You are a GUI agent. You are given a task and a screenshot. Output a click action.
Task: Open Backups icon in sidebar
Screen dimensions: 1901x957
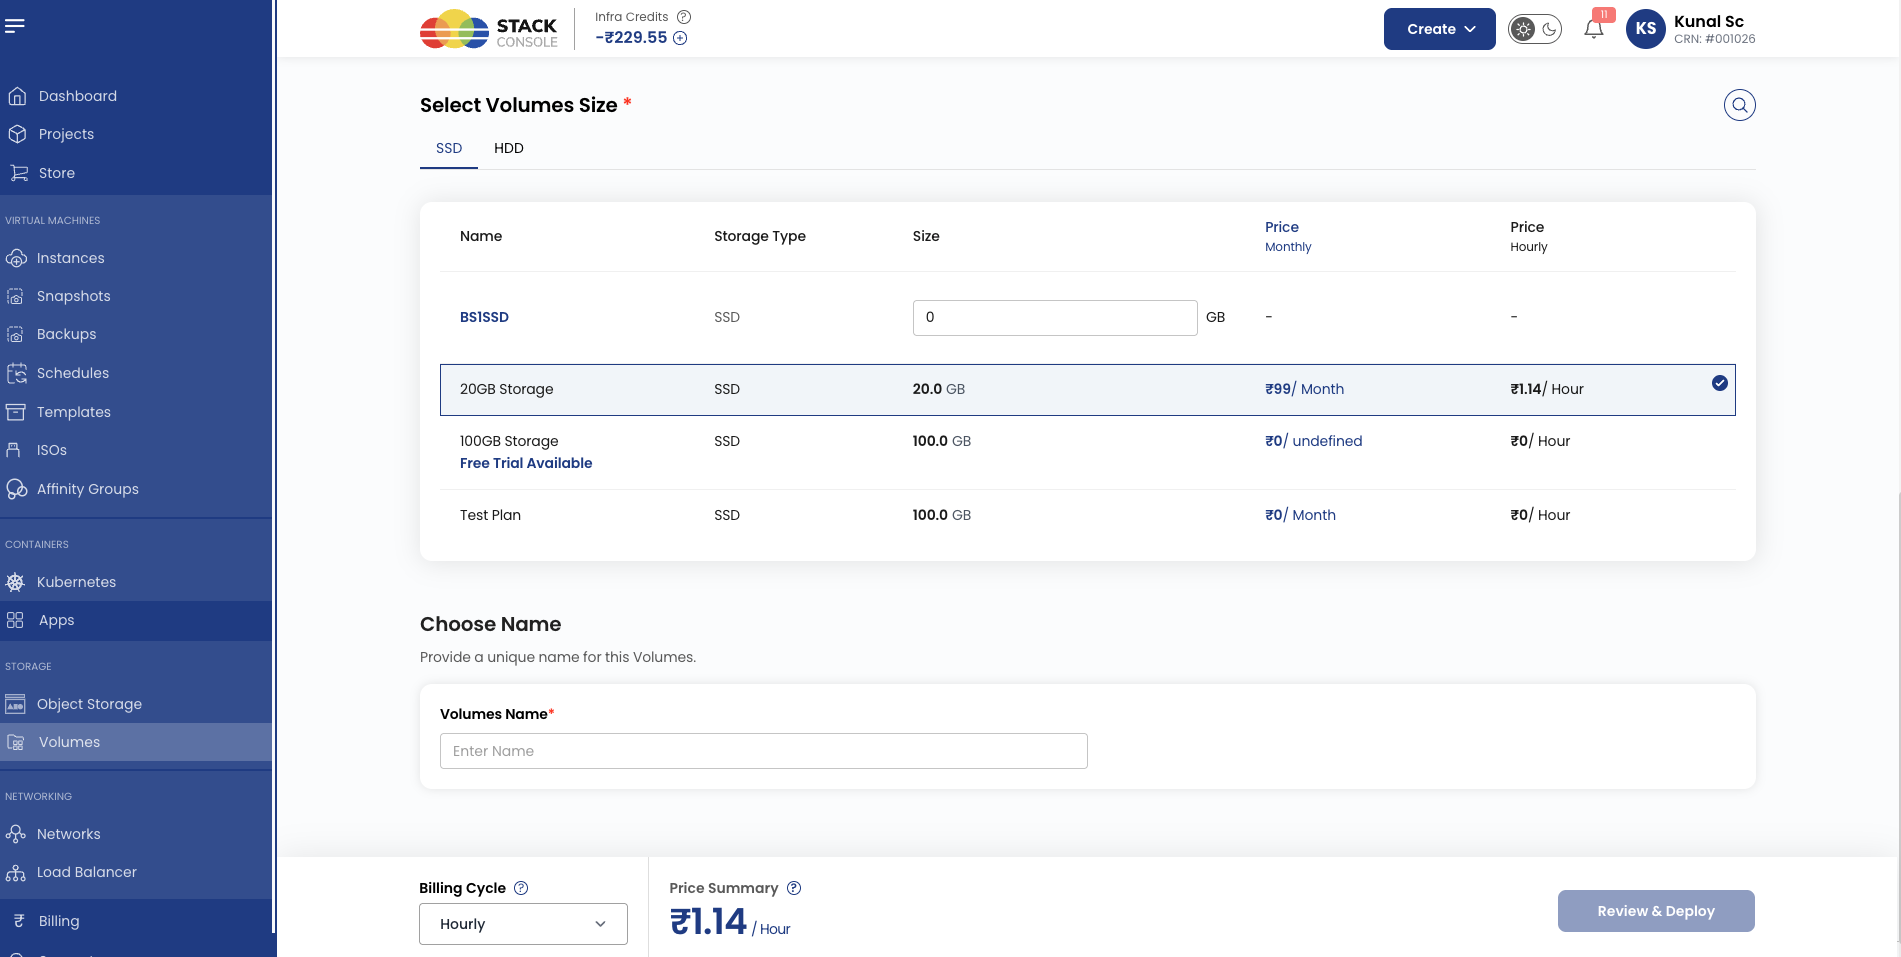tap(16, 334)
